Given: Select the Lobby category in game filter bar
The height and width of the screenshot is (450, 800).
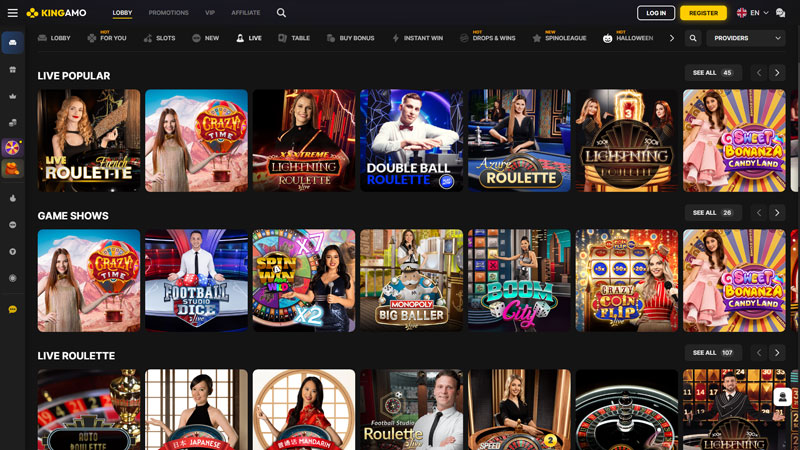Looking at the screenshot, I should coord(54,38).
